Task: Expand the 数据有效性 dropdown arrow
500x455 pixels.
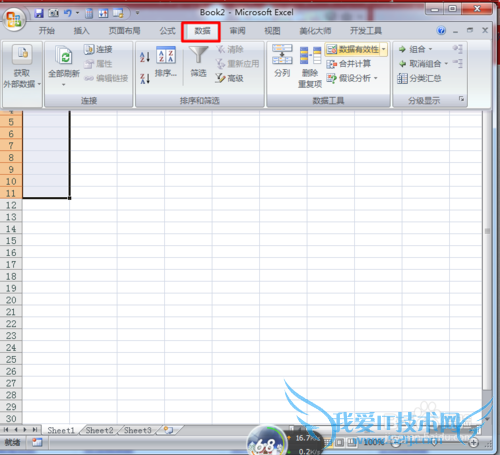Action: [x=384, y=50]
